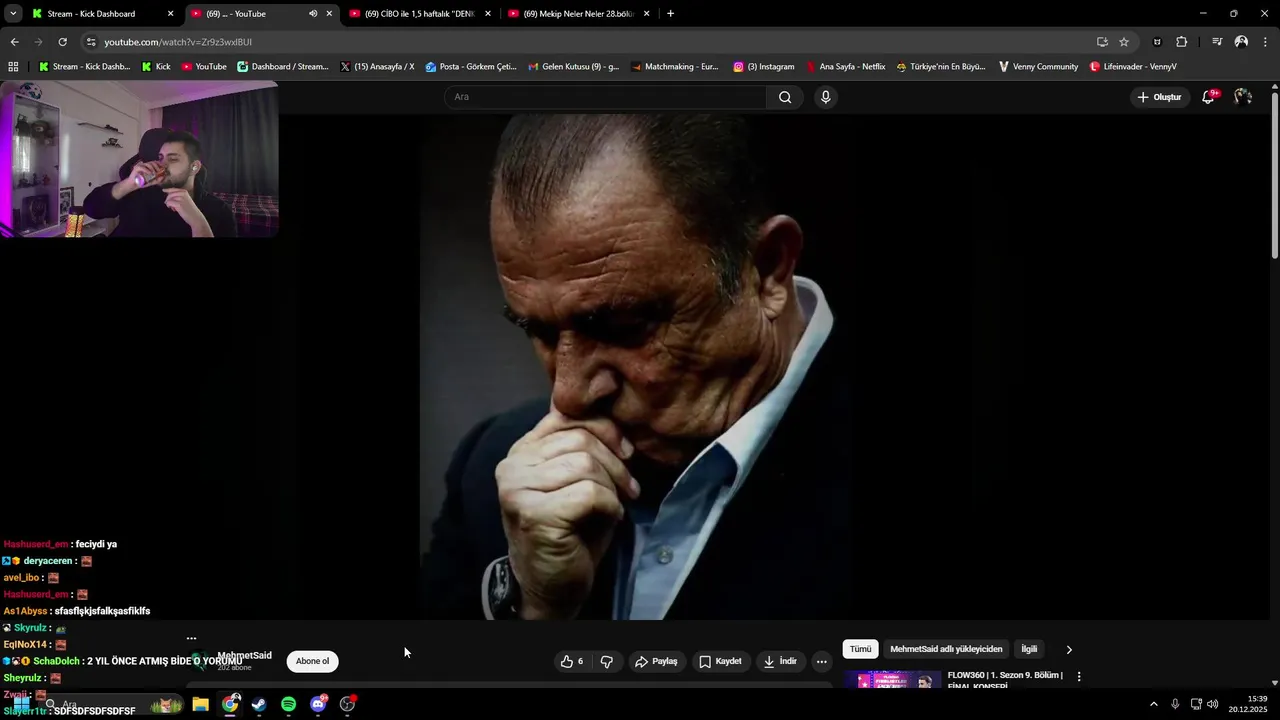
Task: View site information icon in address bar
Action: point(91,42)
